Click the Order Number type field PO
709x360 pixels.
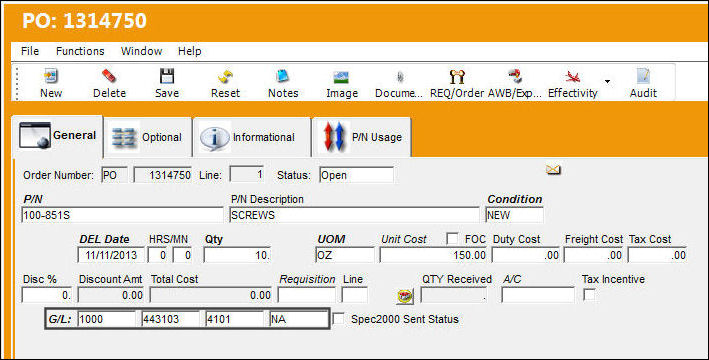coord(114,175)
